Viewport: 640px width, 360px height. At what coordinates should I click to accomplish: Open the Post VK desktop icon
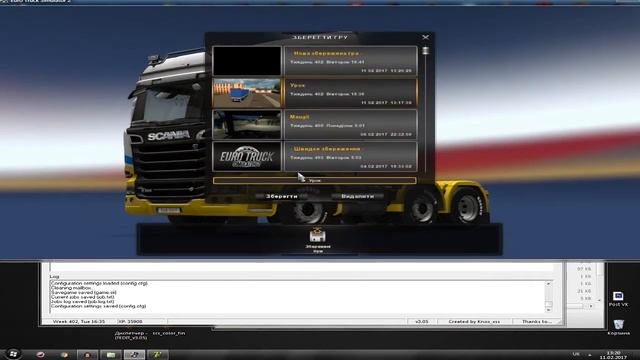click(x=618, y=299)
